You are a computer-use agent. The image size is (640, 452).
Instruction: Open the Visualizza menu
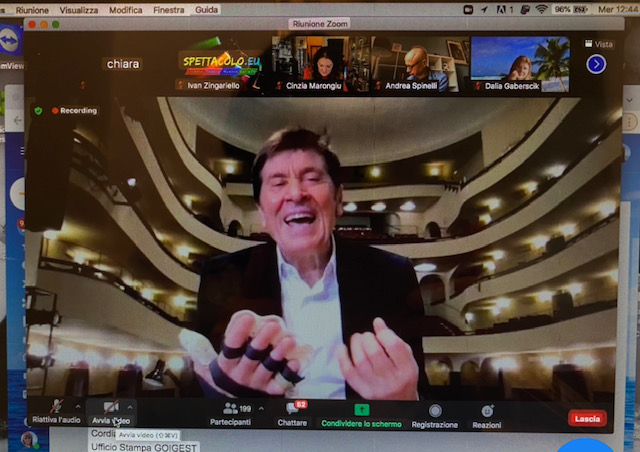79,10
